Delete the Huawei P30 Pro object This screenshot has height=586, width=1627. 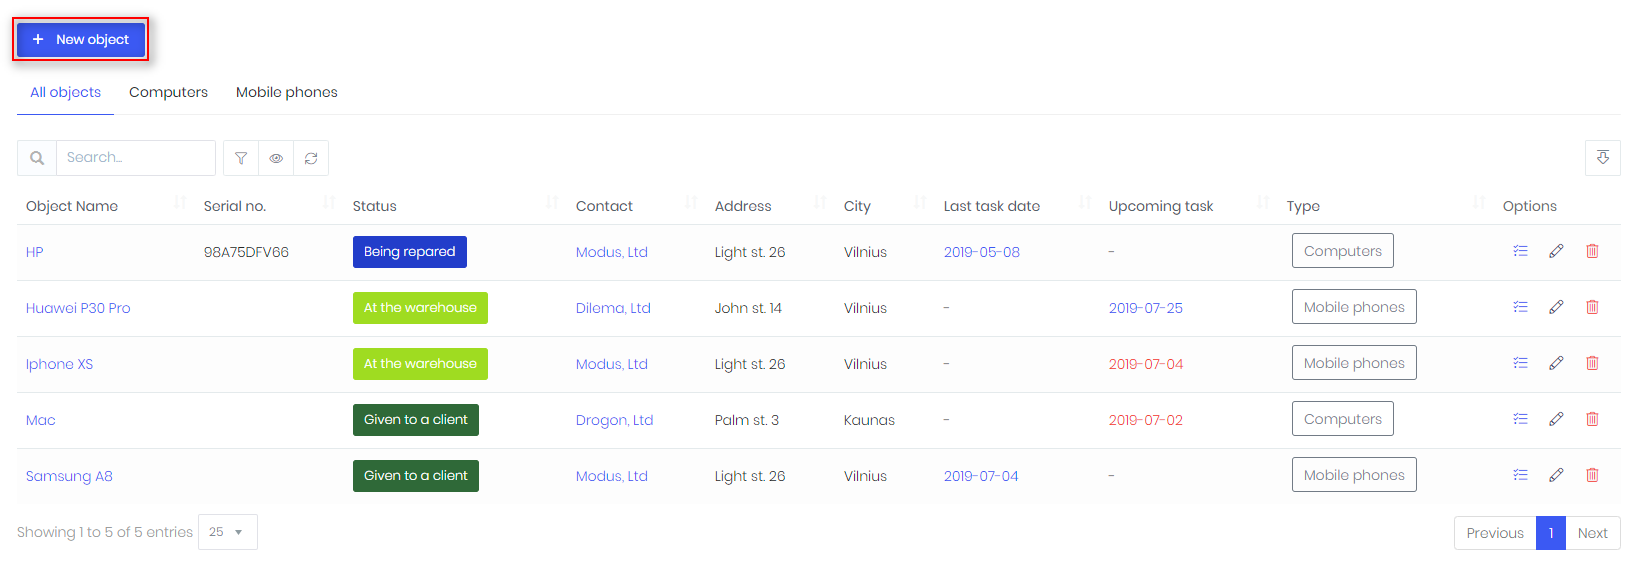point(1592,307)
